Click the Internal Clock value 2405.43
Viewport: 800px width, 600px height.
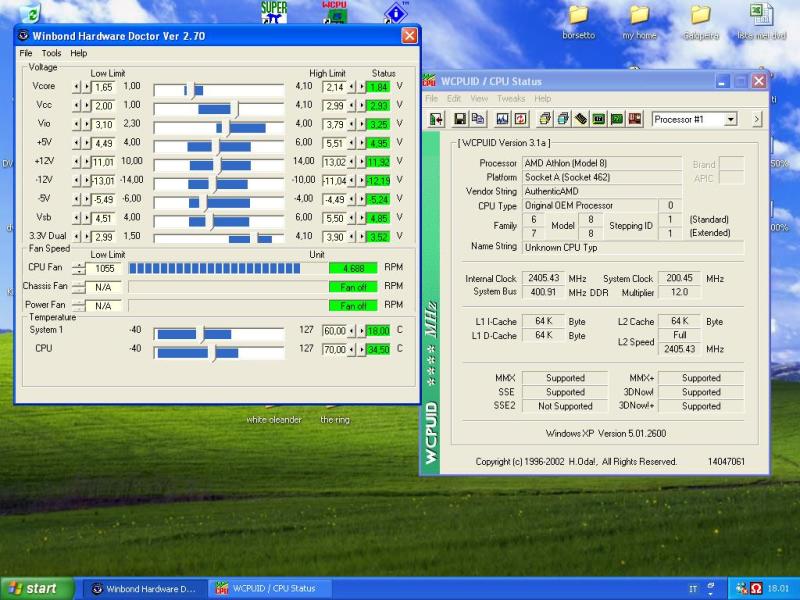(543, 278)
